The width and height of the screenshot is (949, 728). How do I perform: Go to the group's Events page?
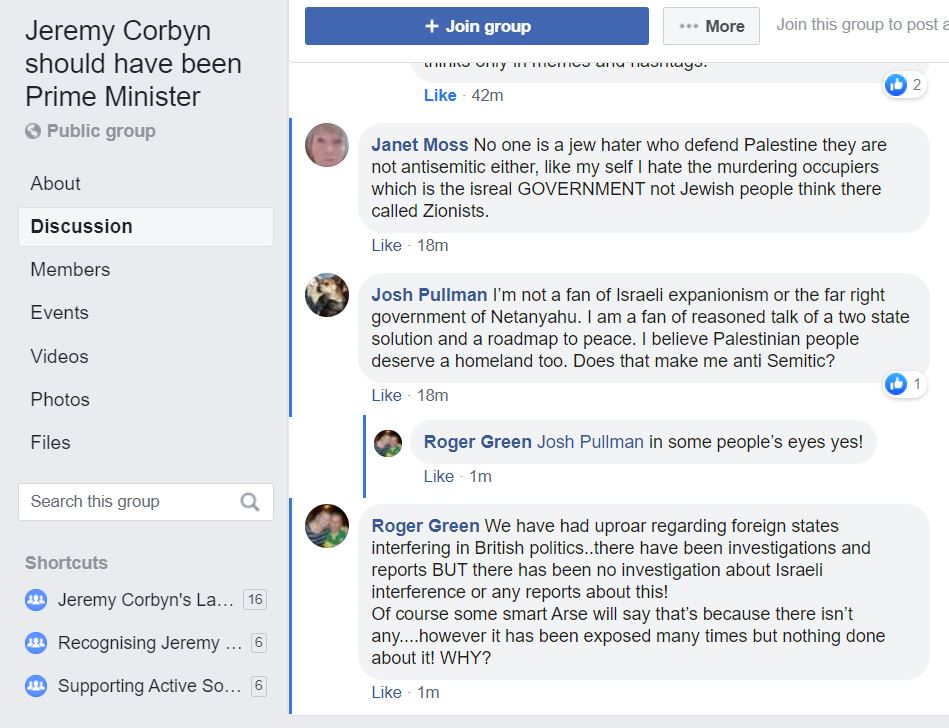click(59, 313)
